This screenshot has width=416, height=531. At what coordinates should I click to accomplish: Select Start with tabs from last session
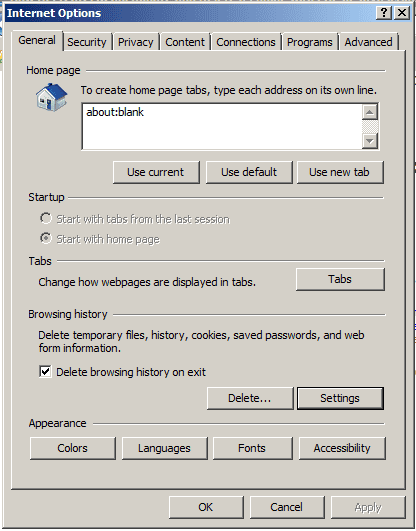tap(45, 218)
